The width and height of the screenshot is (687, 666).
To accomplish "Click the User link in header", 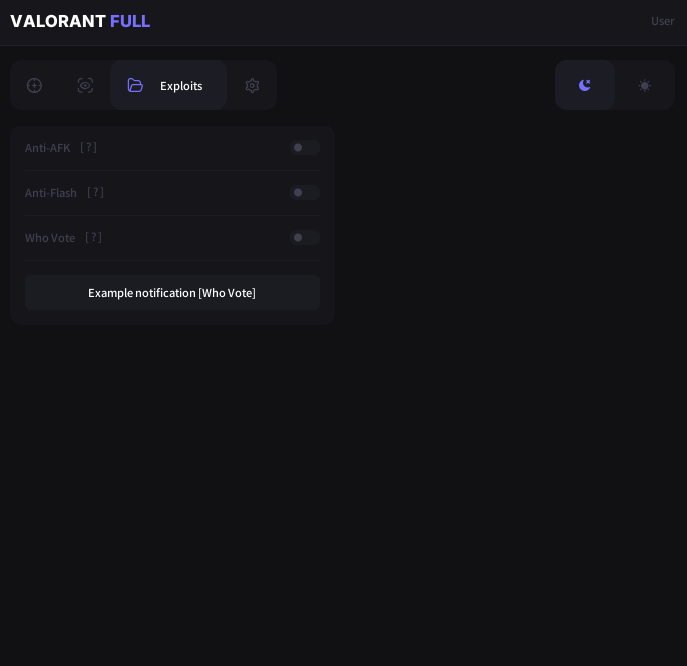I will [x=662, y=21].
